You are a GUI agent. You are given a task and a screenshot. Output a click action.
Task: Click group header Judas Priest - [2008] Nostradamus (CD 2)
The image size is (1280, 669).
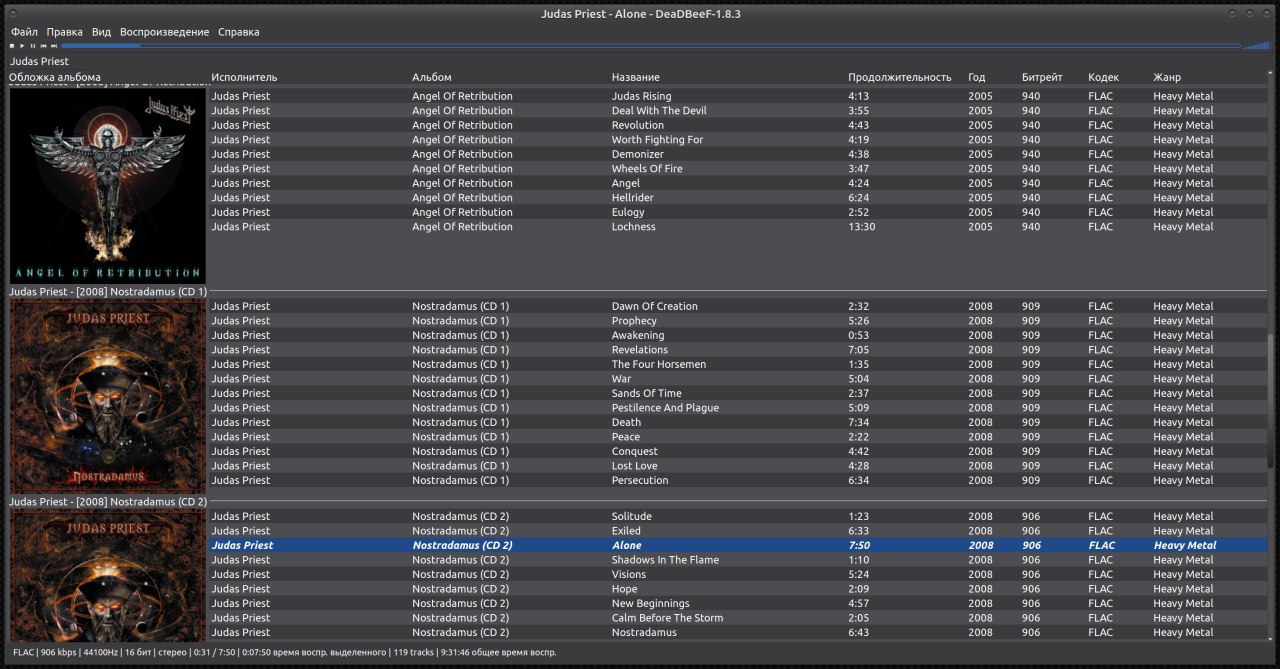coord(108,502)
